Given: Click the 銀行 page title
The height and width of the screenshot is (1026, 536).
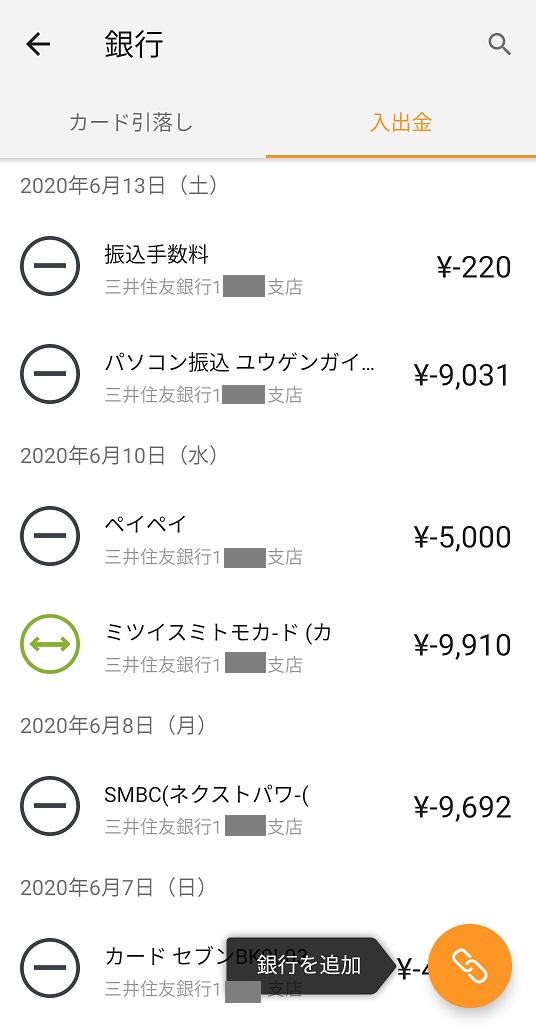Looking at the screenshot, I should click(134, 44).
